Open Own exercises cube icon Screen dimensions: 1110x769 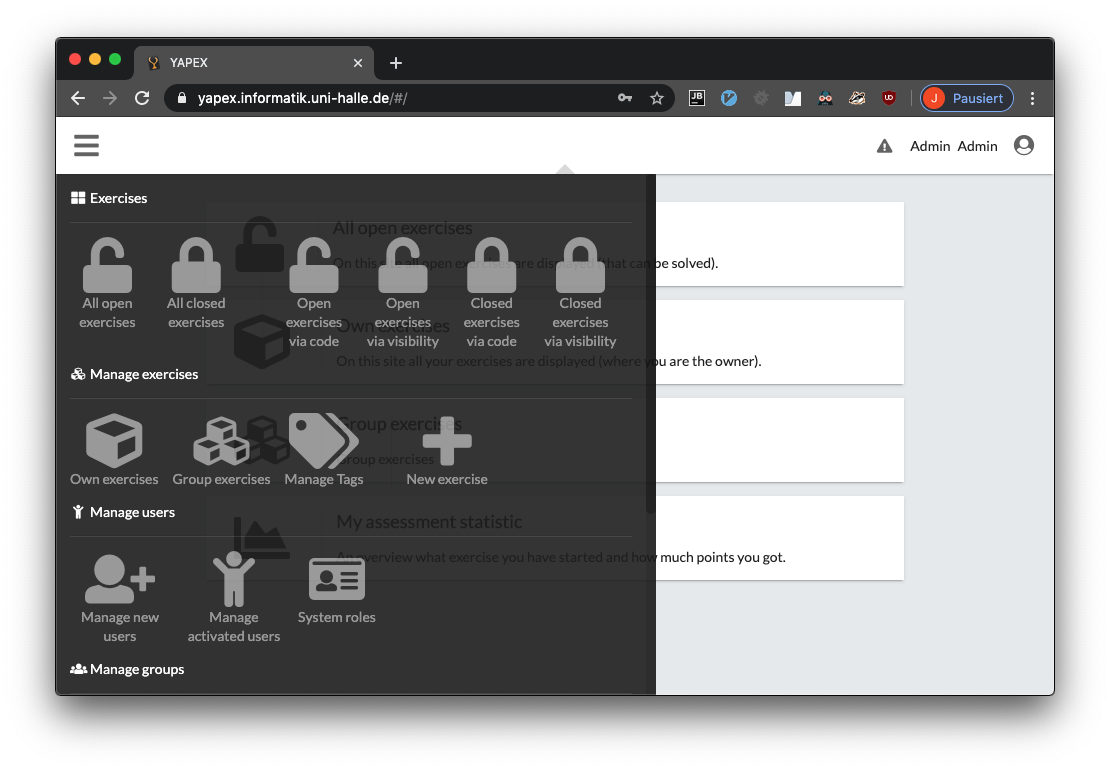114,441
